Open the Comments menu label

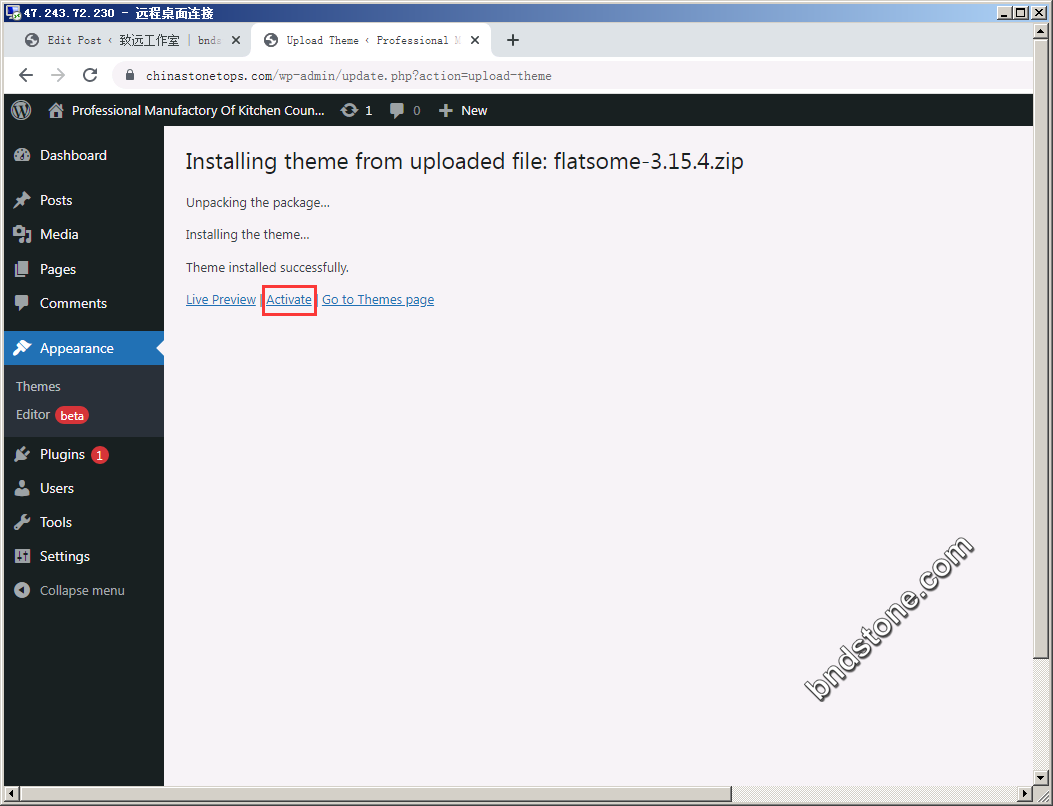click(73, 304)
